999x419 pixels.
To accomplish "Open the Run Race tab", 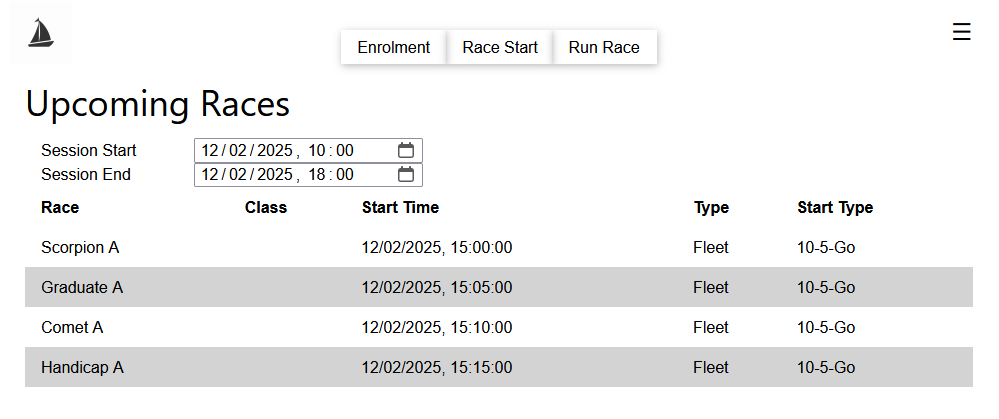I will (x=604, y=48).
